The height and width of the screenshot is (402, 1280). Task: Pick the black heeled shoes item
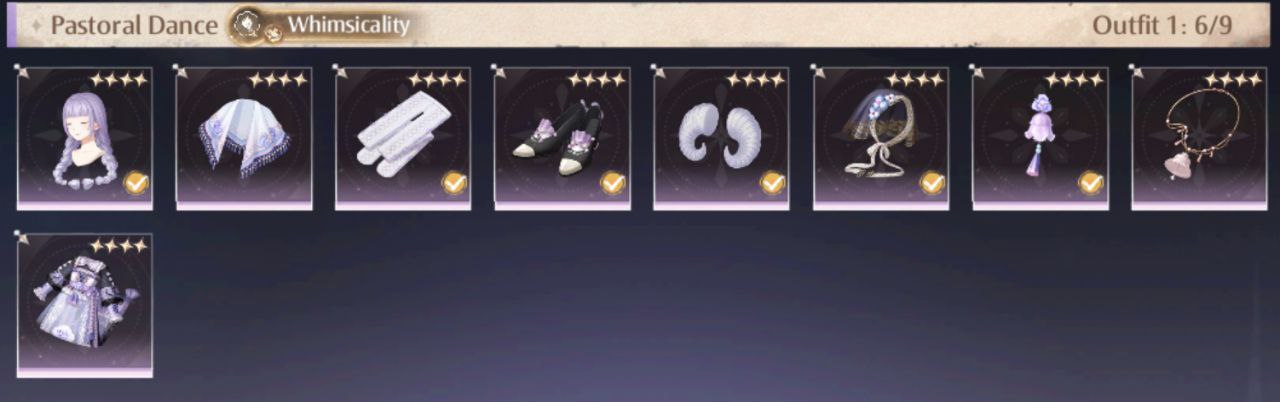point(562,138)
